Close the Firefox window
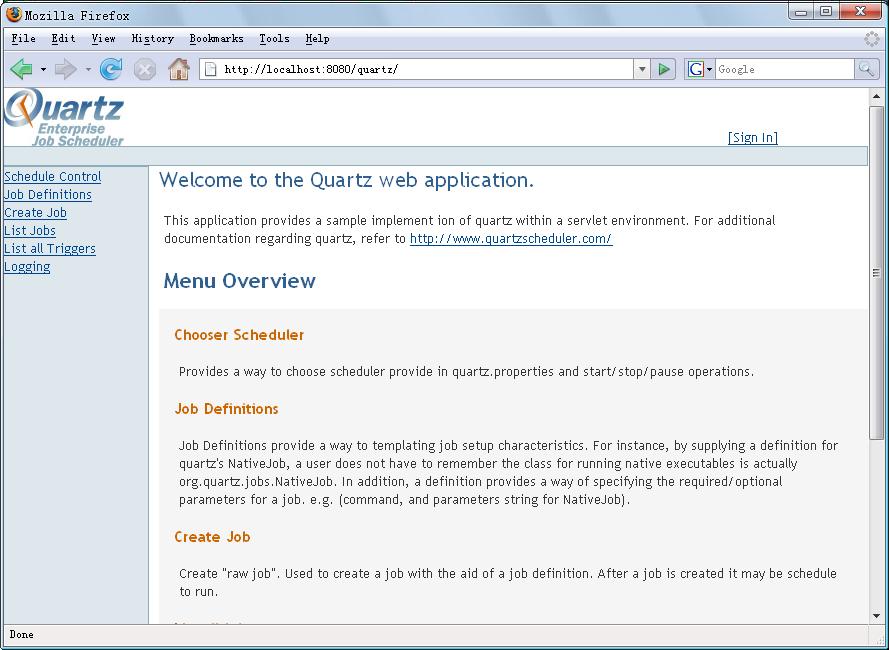889x650 pixels. click(x=860, y=11)
